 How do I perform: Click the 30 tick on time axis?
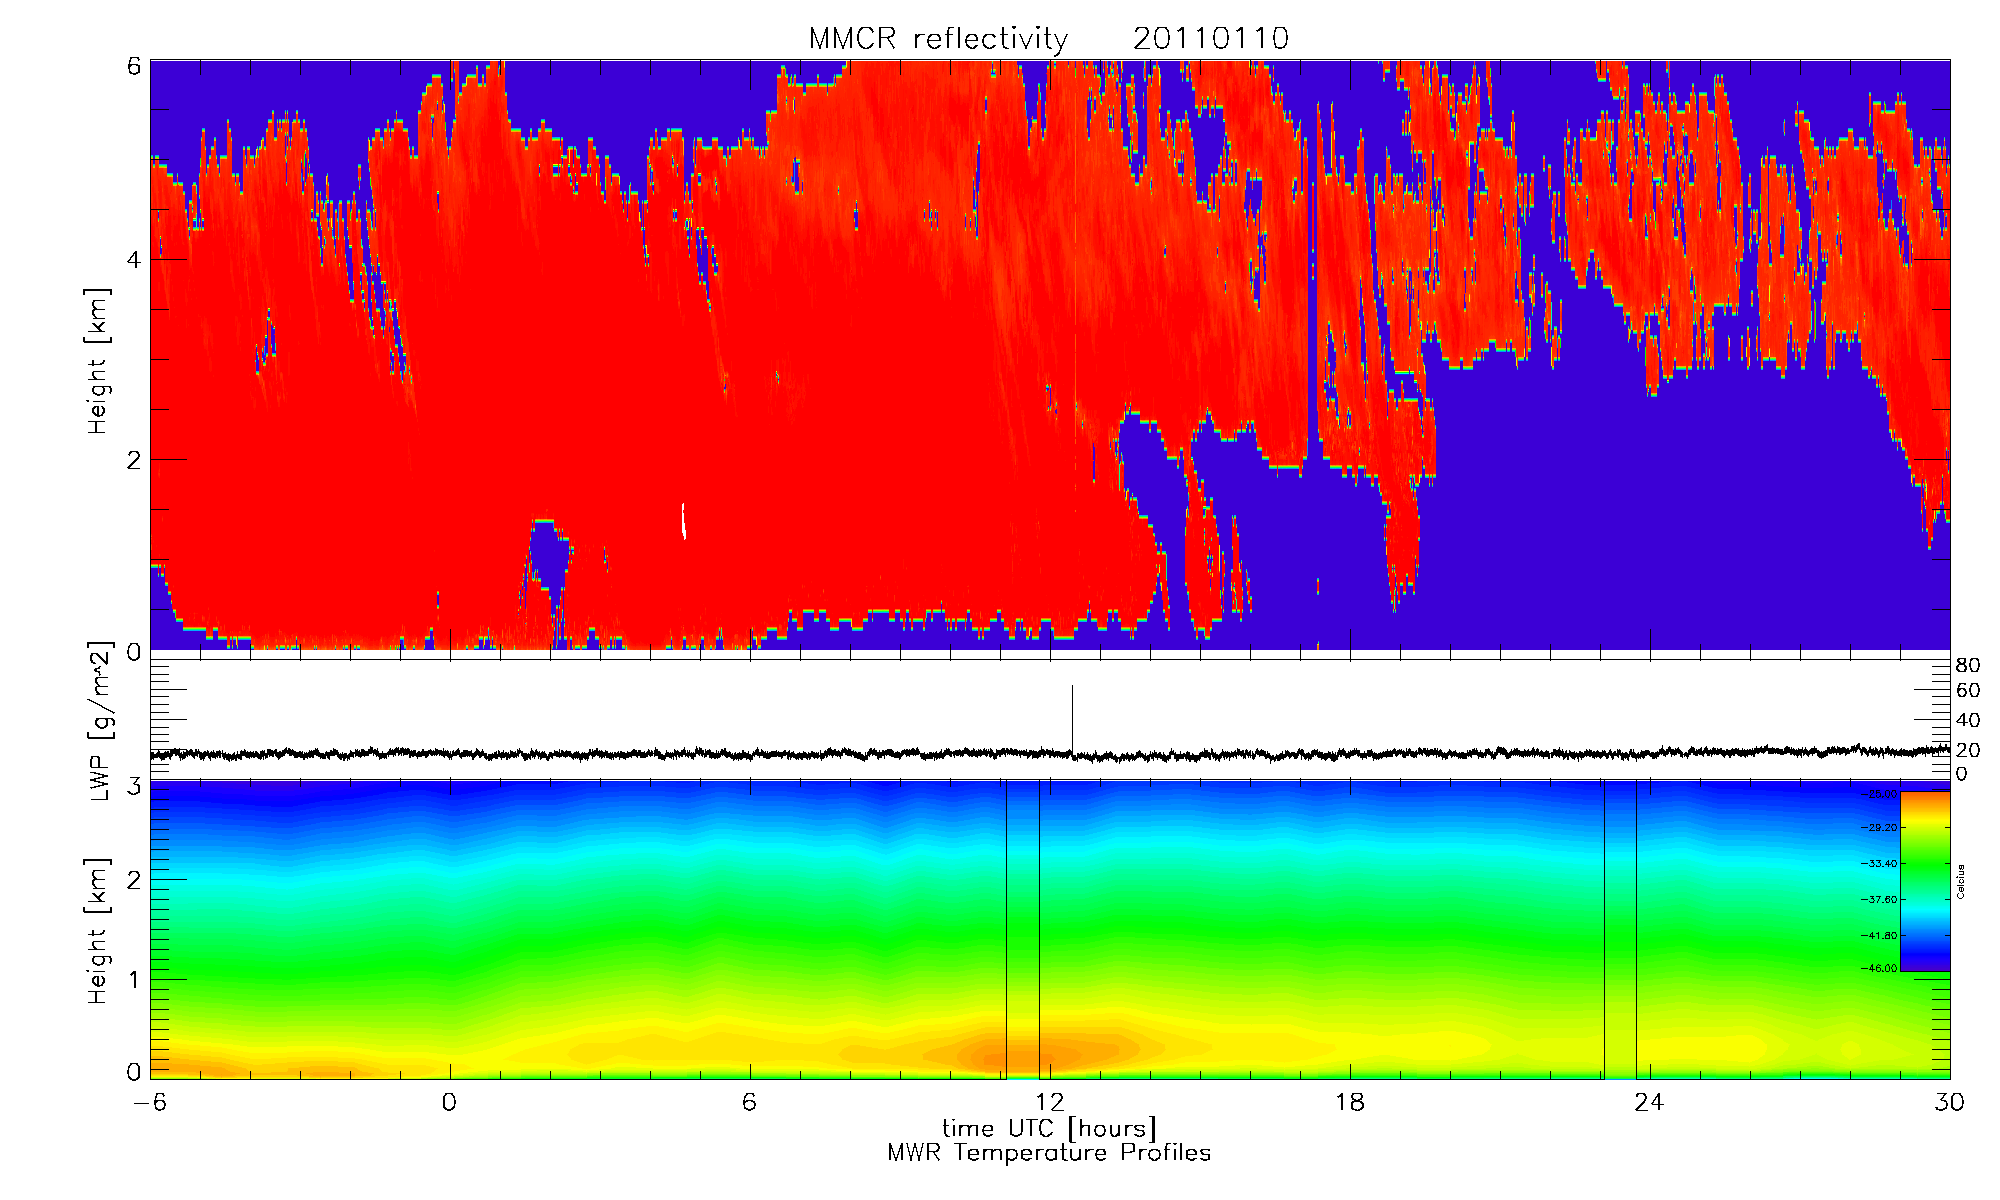click(x=1949, y=1102)
